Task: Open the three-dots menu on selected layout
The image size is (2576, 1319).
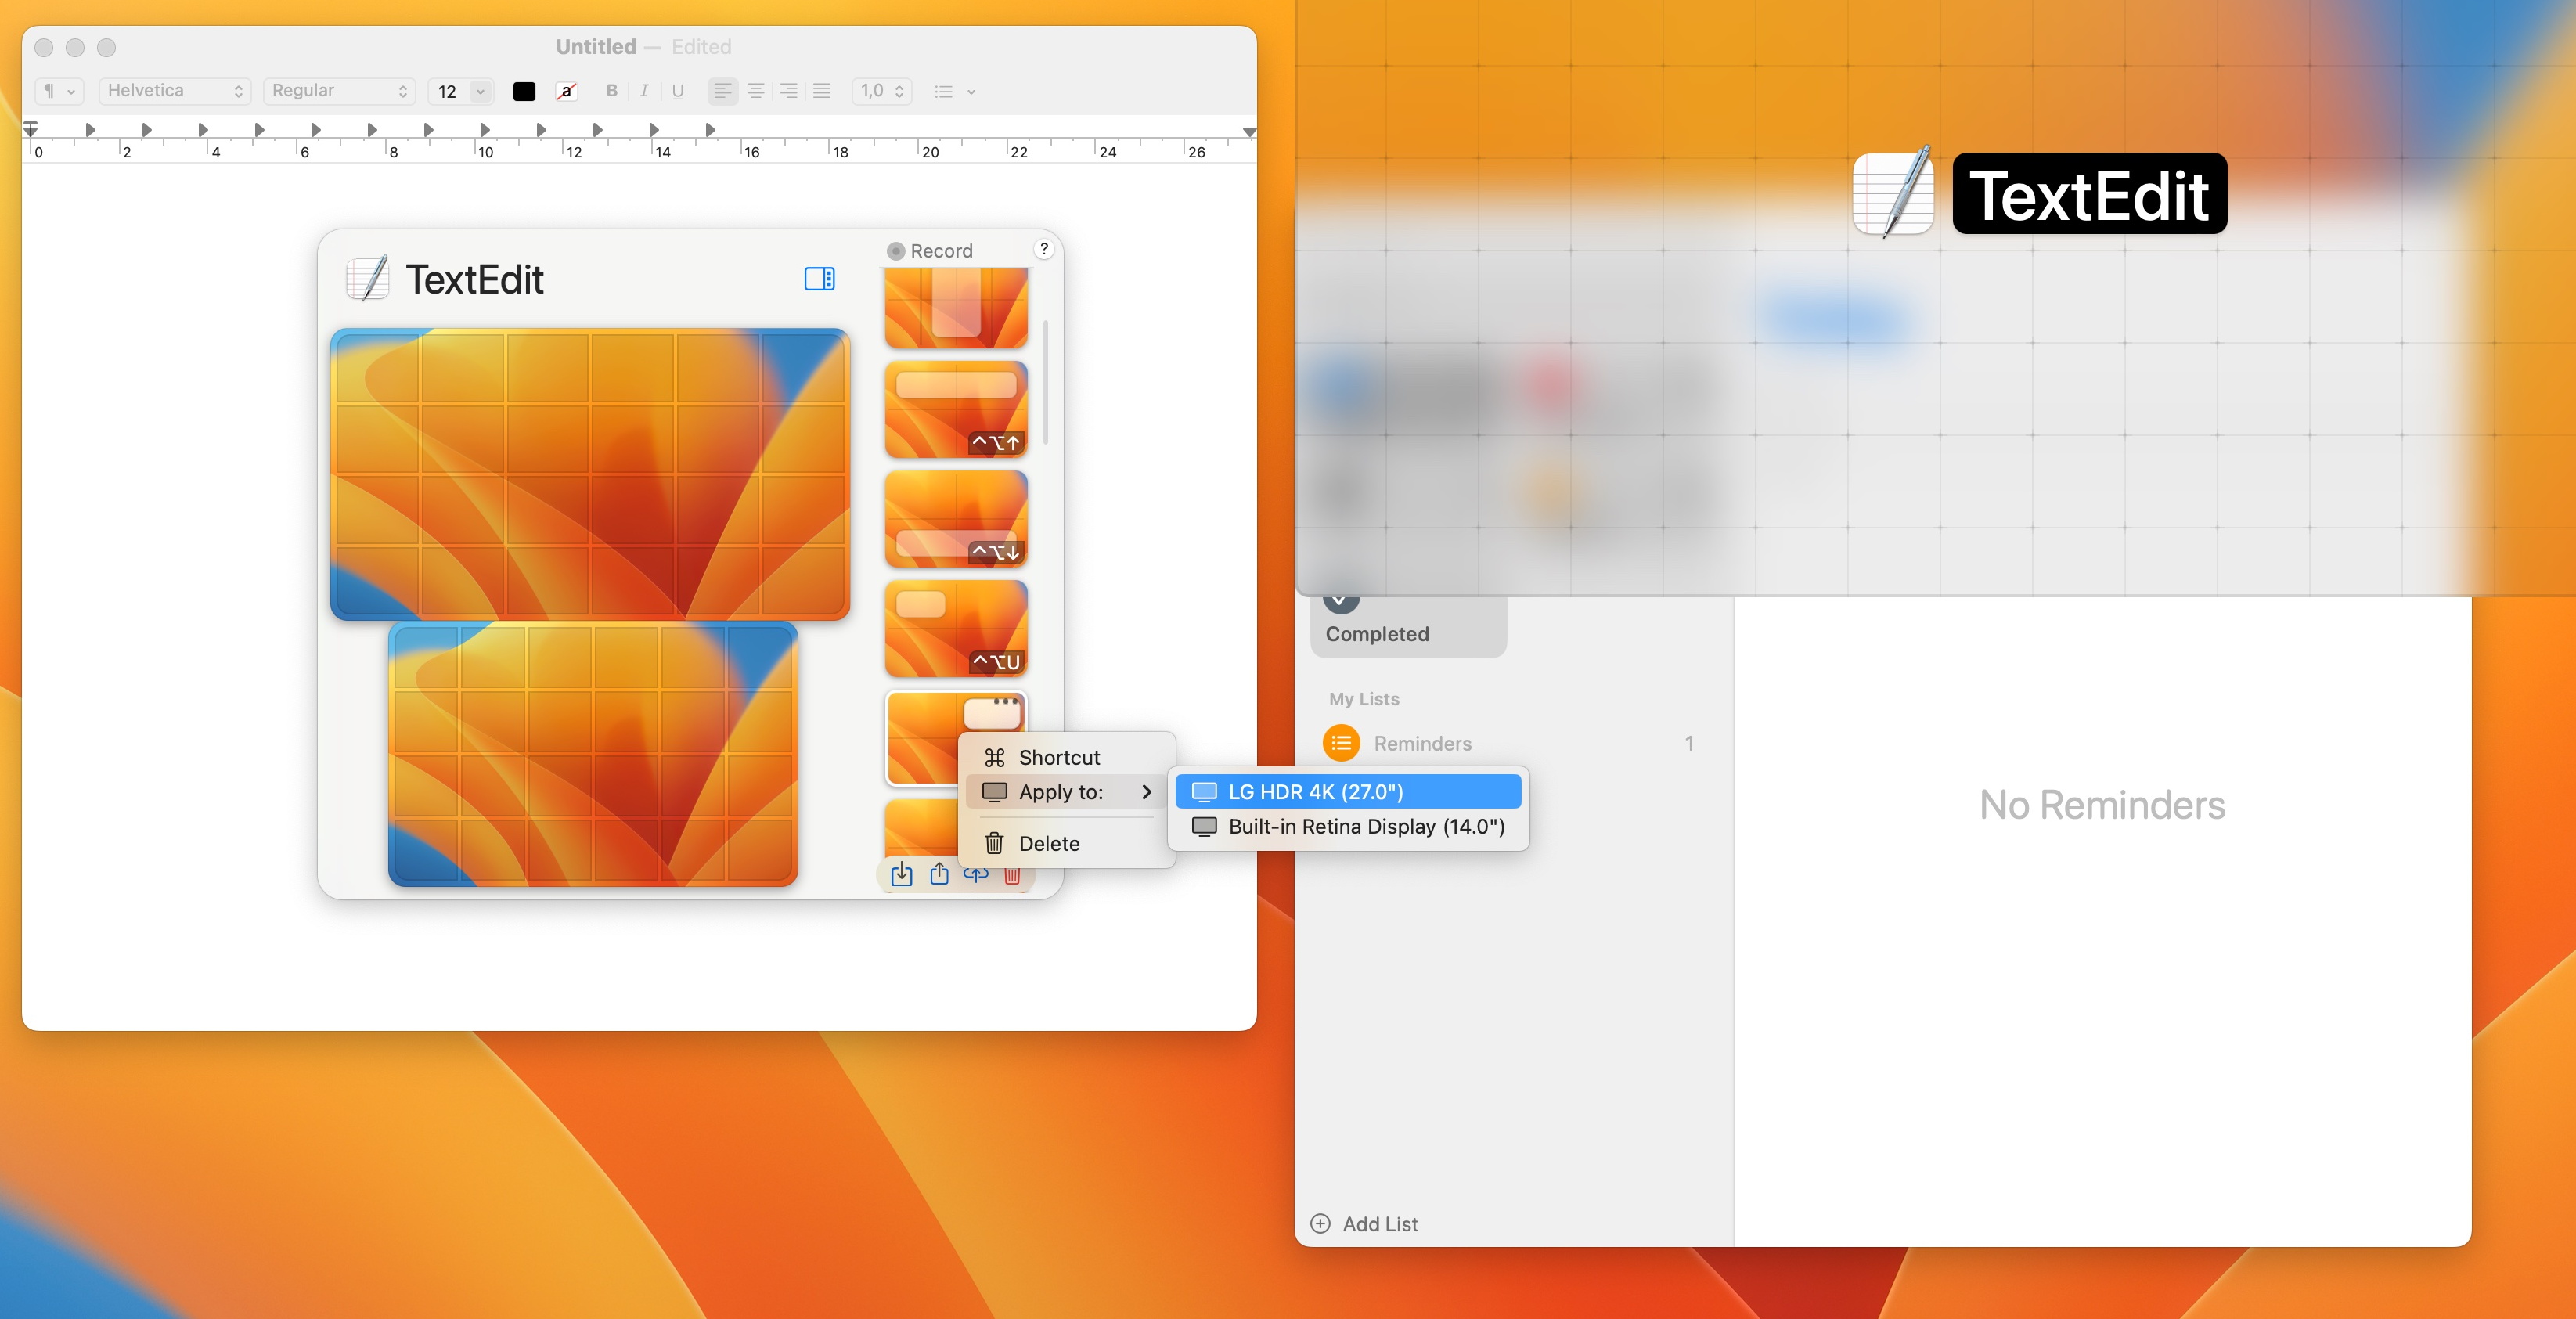Action: click(1005, 701)
